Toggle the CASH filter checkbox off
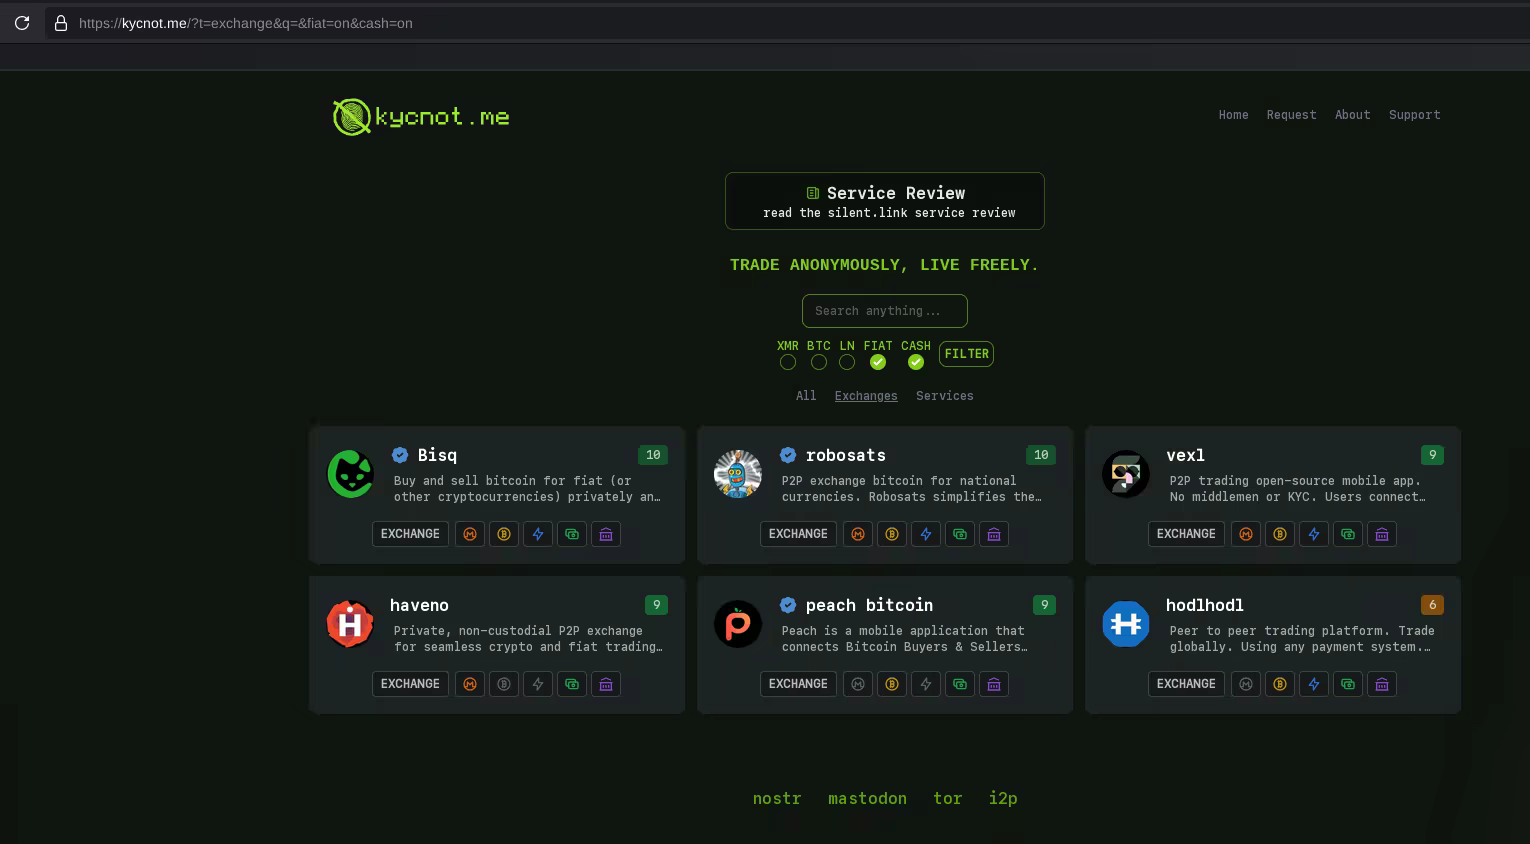 click(916, 362)
